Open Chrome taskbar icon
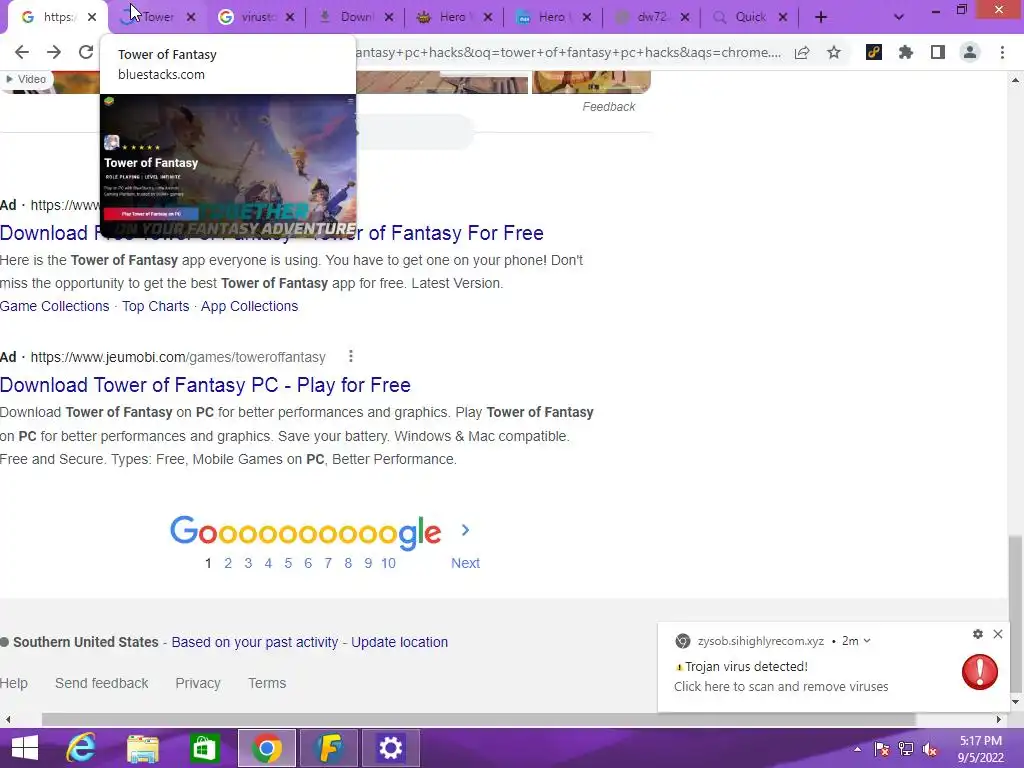 coord(266,748)
